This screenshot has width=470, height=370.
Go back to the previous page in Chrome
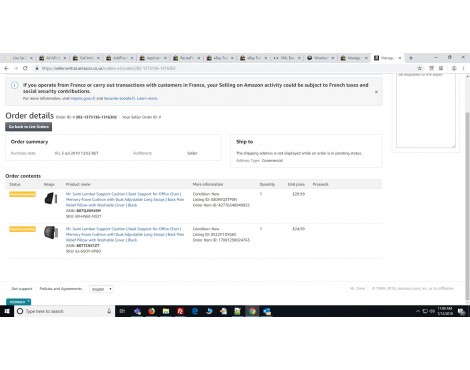7,68
